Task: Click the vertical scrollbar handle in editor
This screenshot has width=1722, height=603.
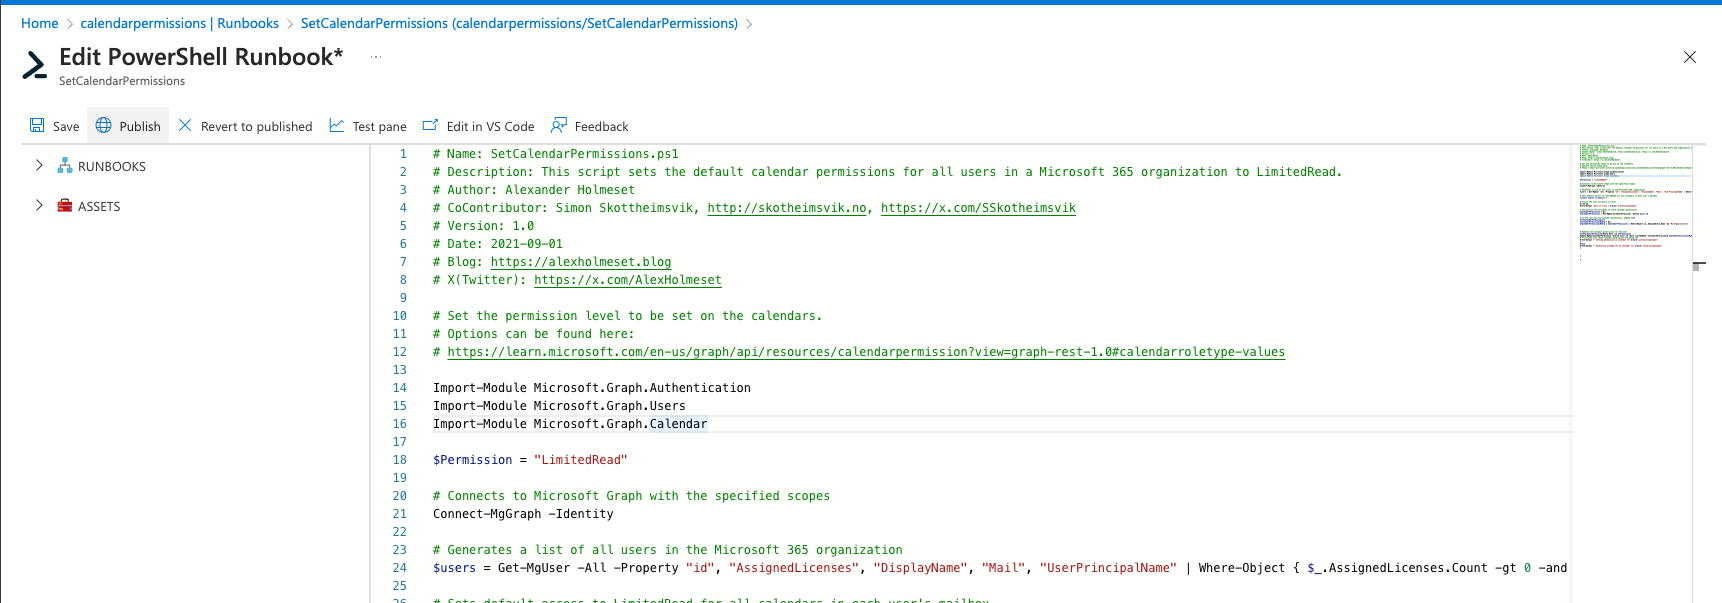Action: coord(1698,266)
